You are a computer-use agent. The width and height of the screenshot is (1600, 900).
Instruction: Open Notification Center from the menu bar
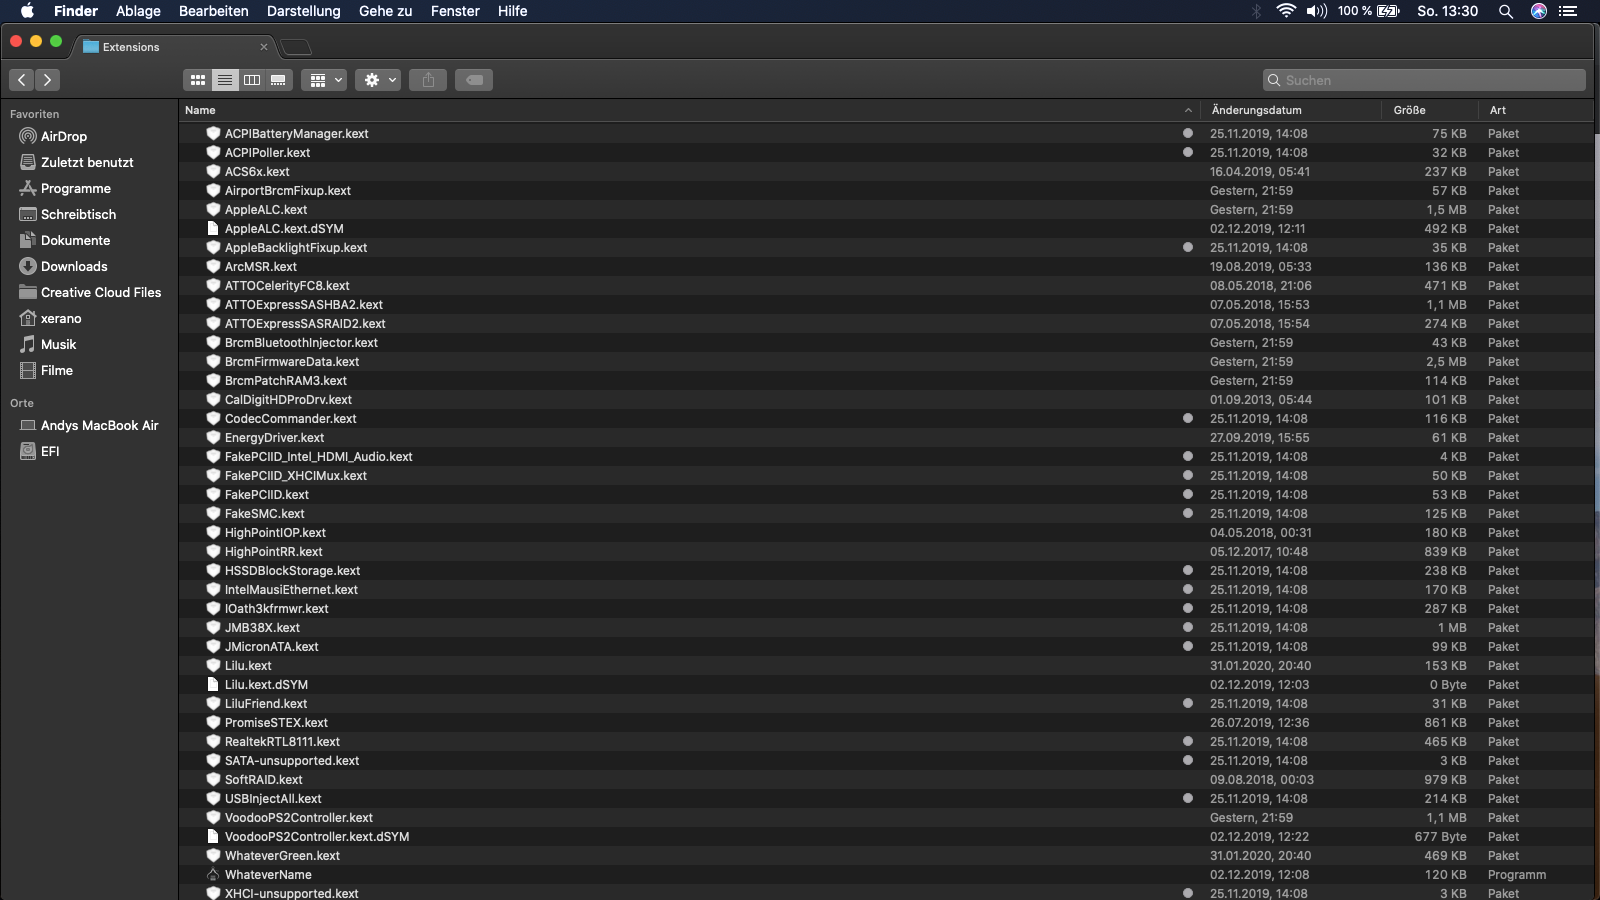(x=1568, y=11)
